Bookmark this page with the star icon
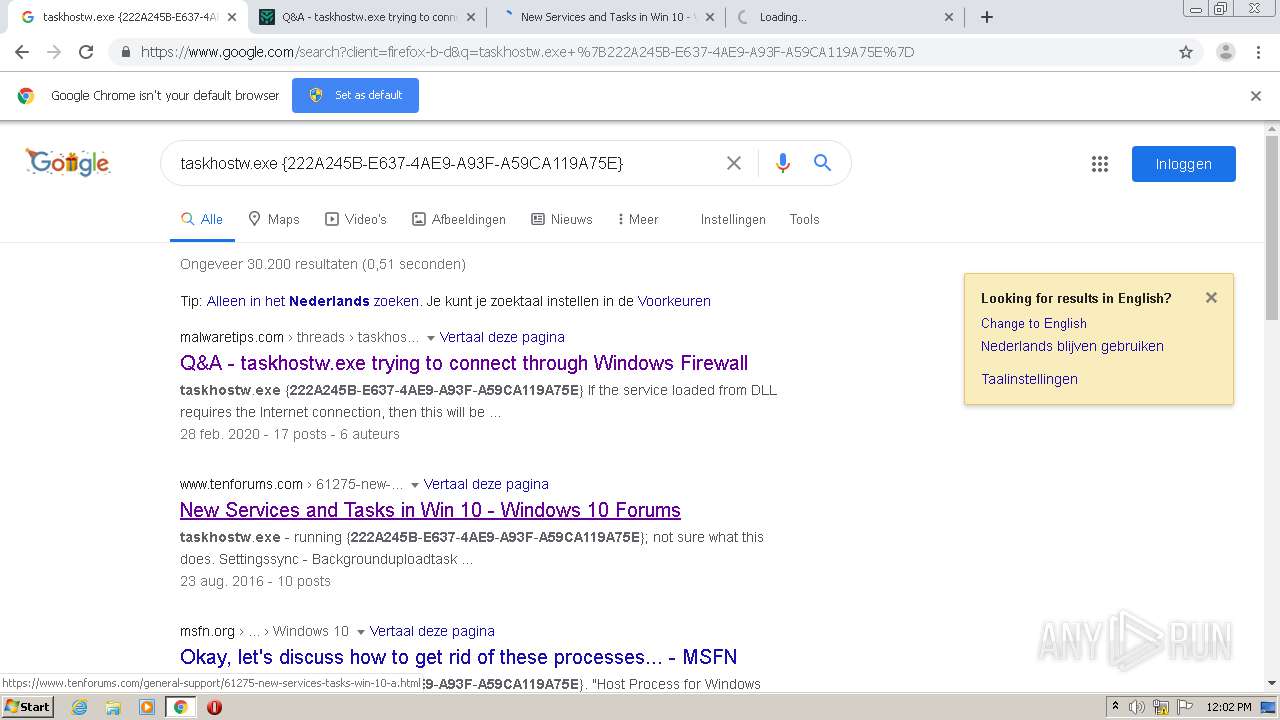This screenshot has height=720, width=1280. (1186, 52)
